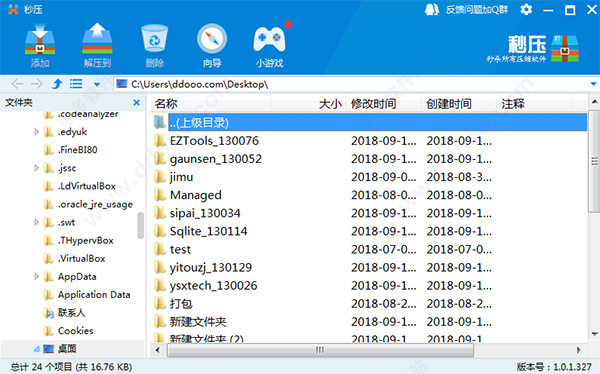Select the gaunsen_130052 folder
Viewport: 600px width, 374px height.
click(x=216, y=159)
